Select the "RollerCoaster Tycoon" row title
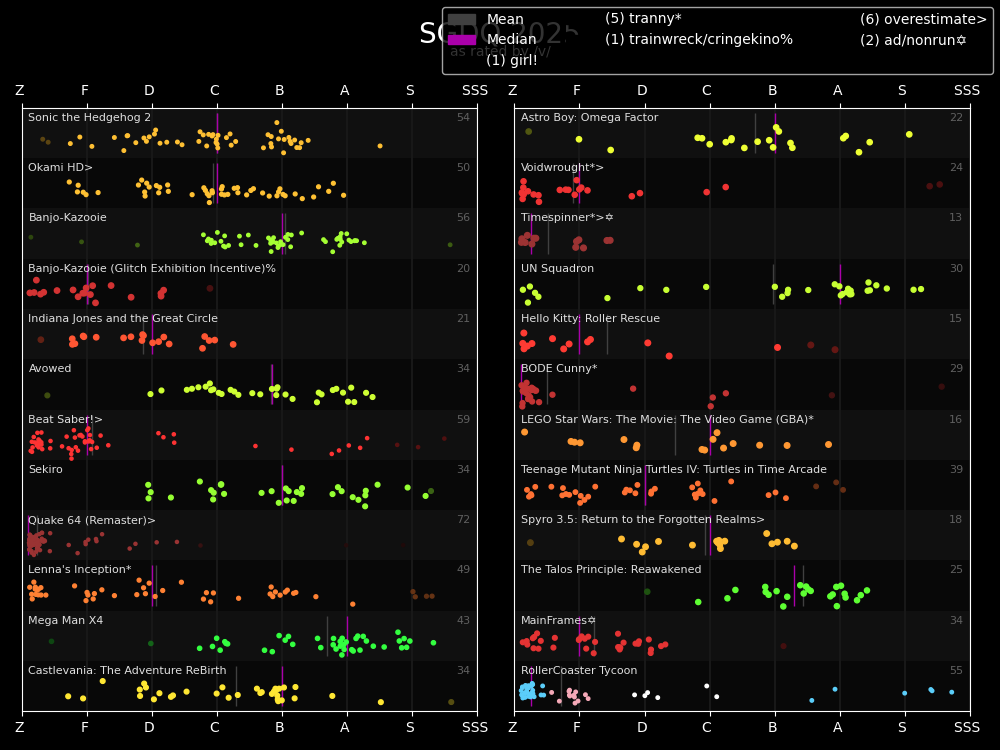Image resolution: width=1000 pixels, height=750 pixels. 579,670
